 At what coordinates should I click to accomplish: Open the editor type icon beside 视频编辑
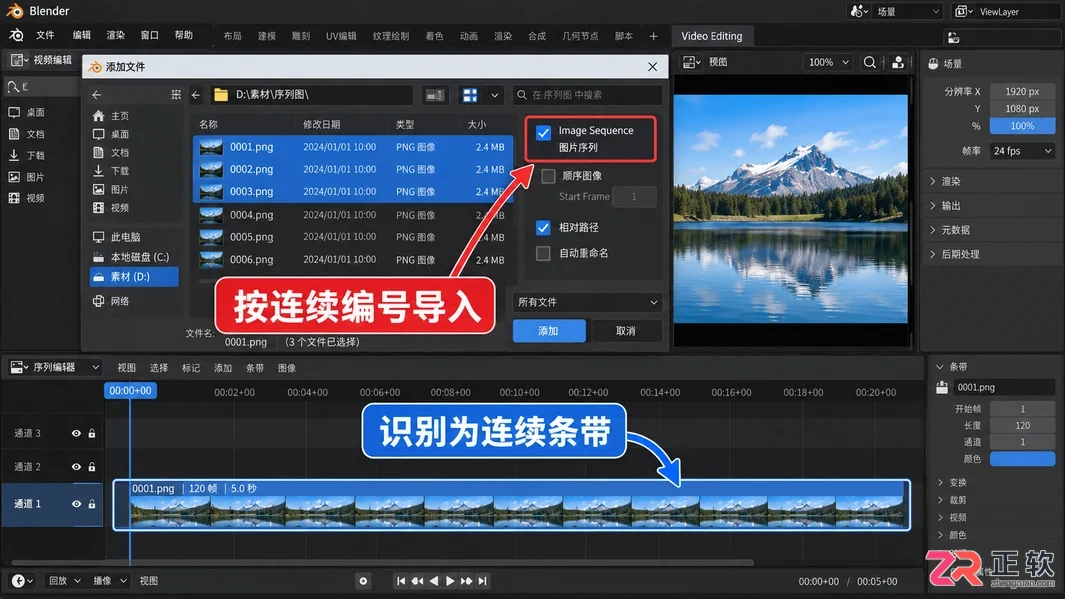tap(19, 60)
